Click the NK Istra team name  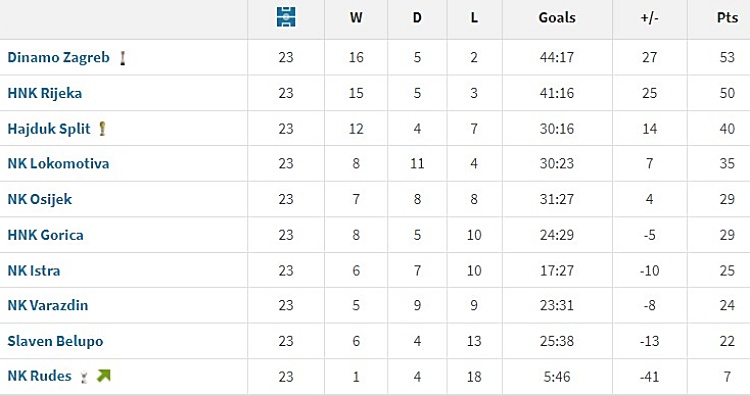tap(34, 271)
